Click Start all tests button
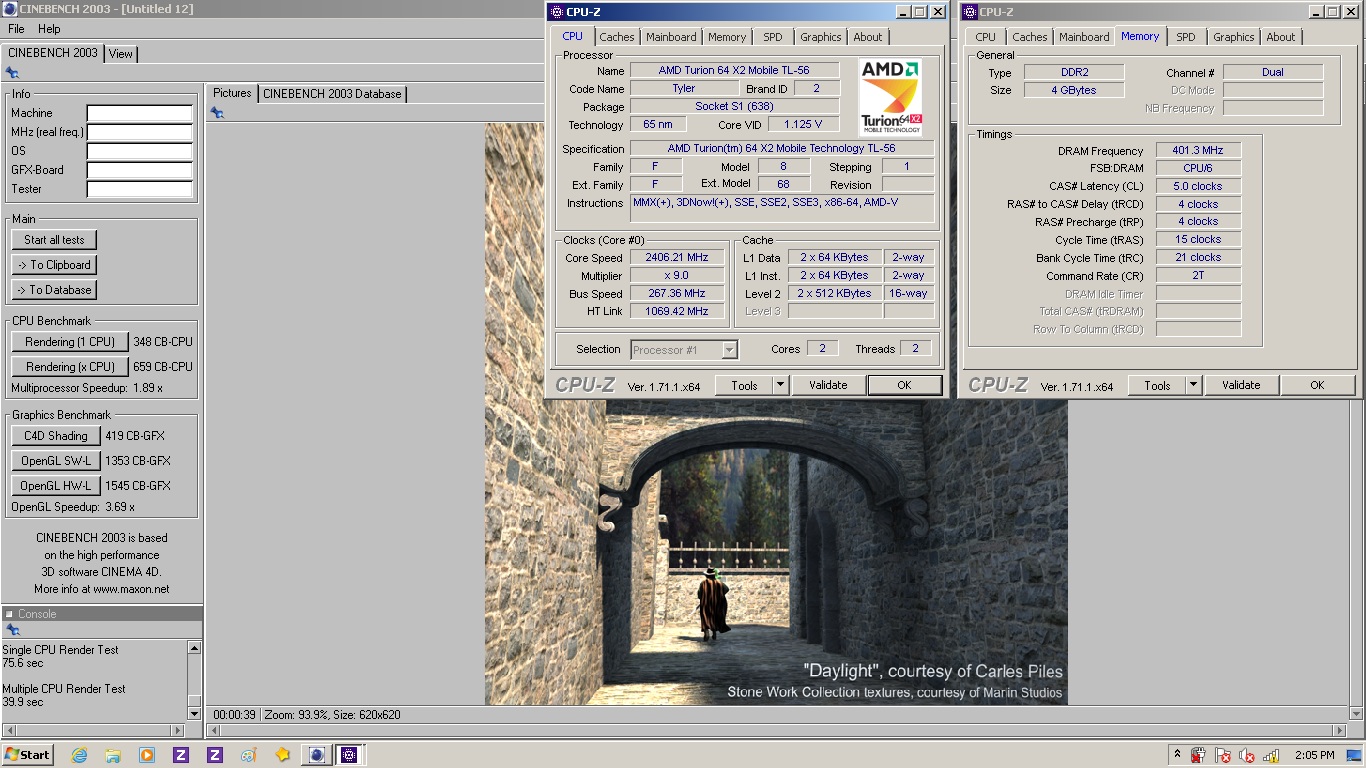1366x768 pixels. [54, 240]
